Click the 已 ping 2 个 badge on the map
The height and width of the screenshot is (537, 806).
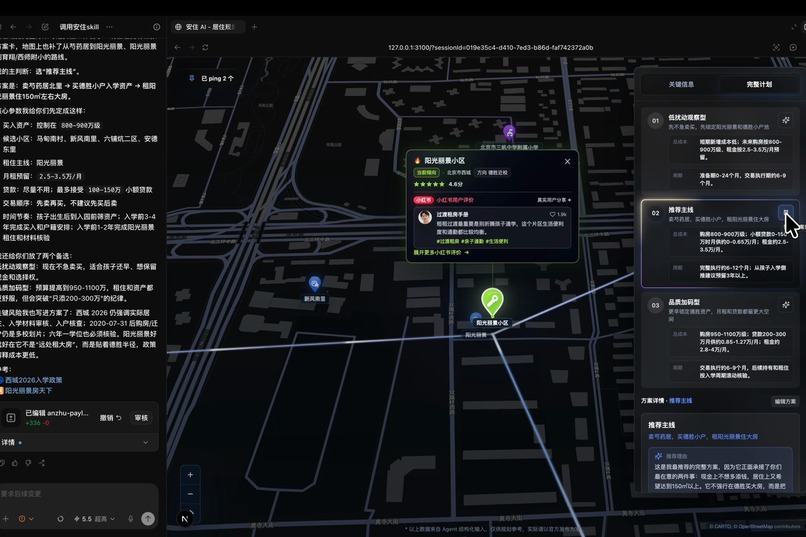(x=212, y=79)
